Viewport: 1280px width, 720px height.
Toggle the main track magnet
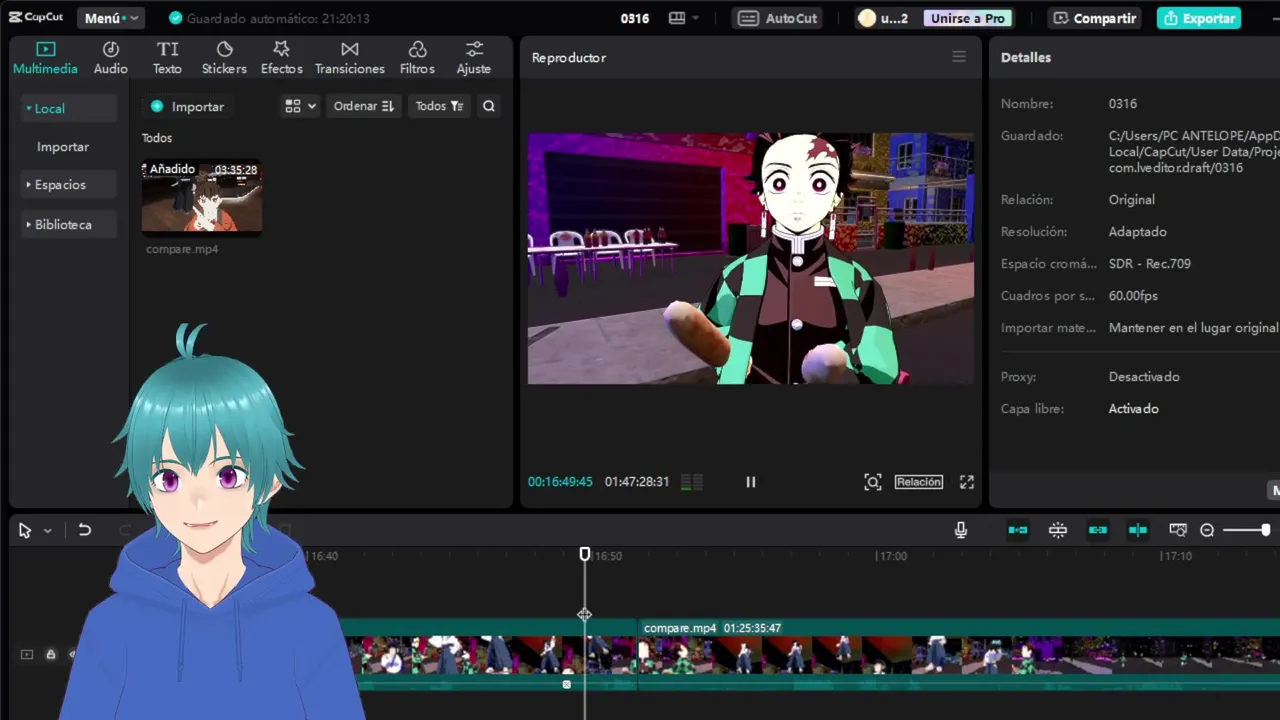[x=1018, y=530]
